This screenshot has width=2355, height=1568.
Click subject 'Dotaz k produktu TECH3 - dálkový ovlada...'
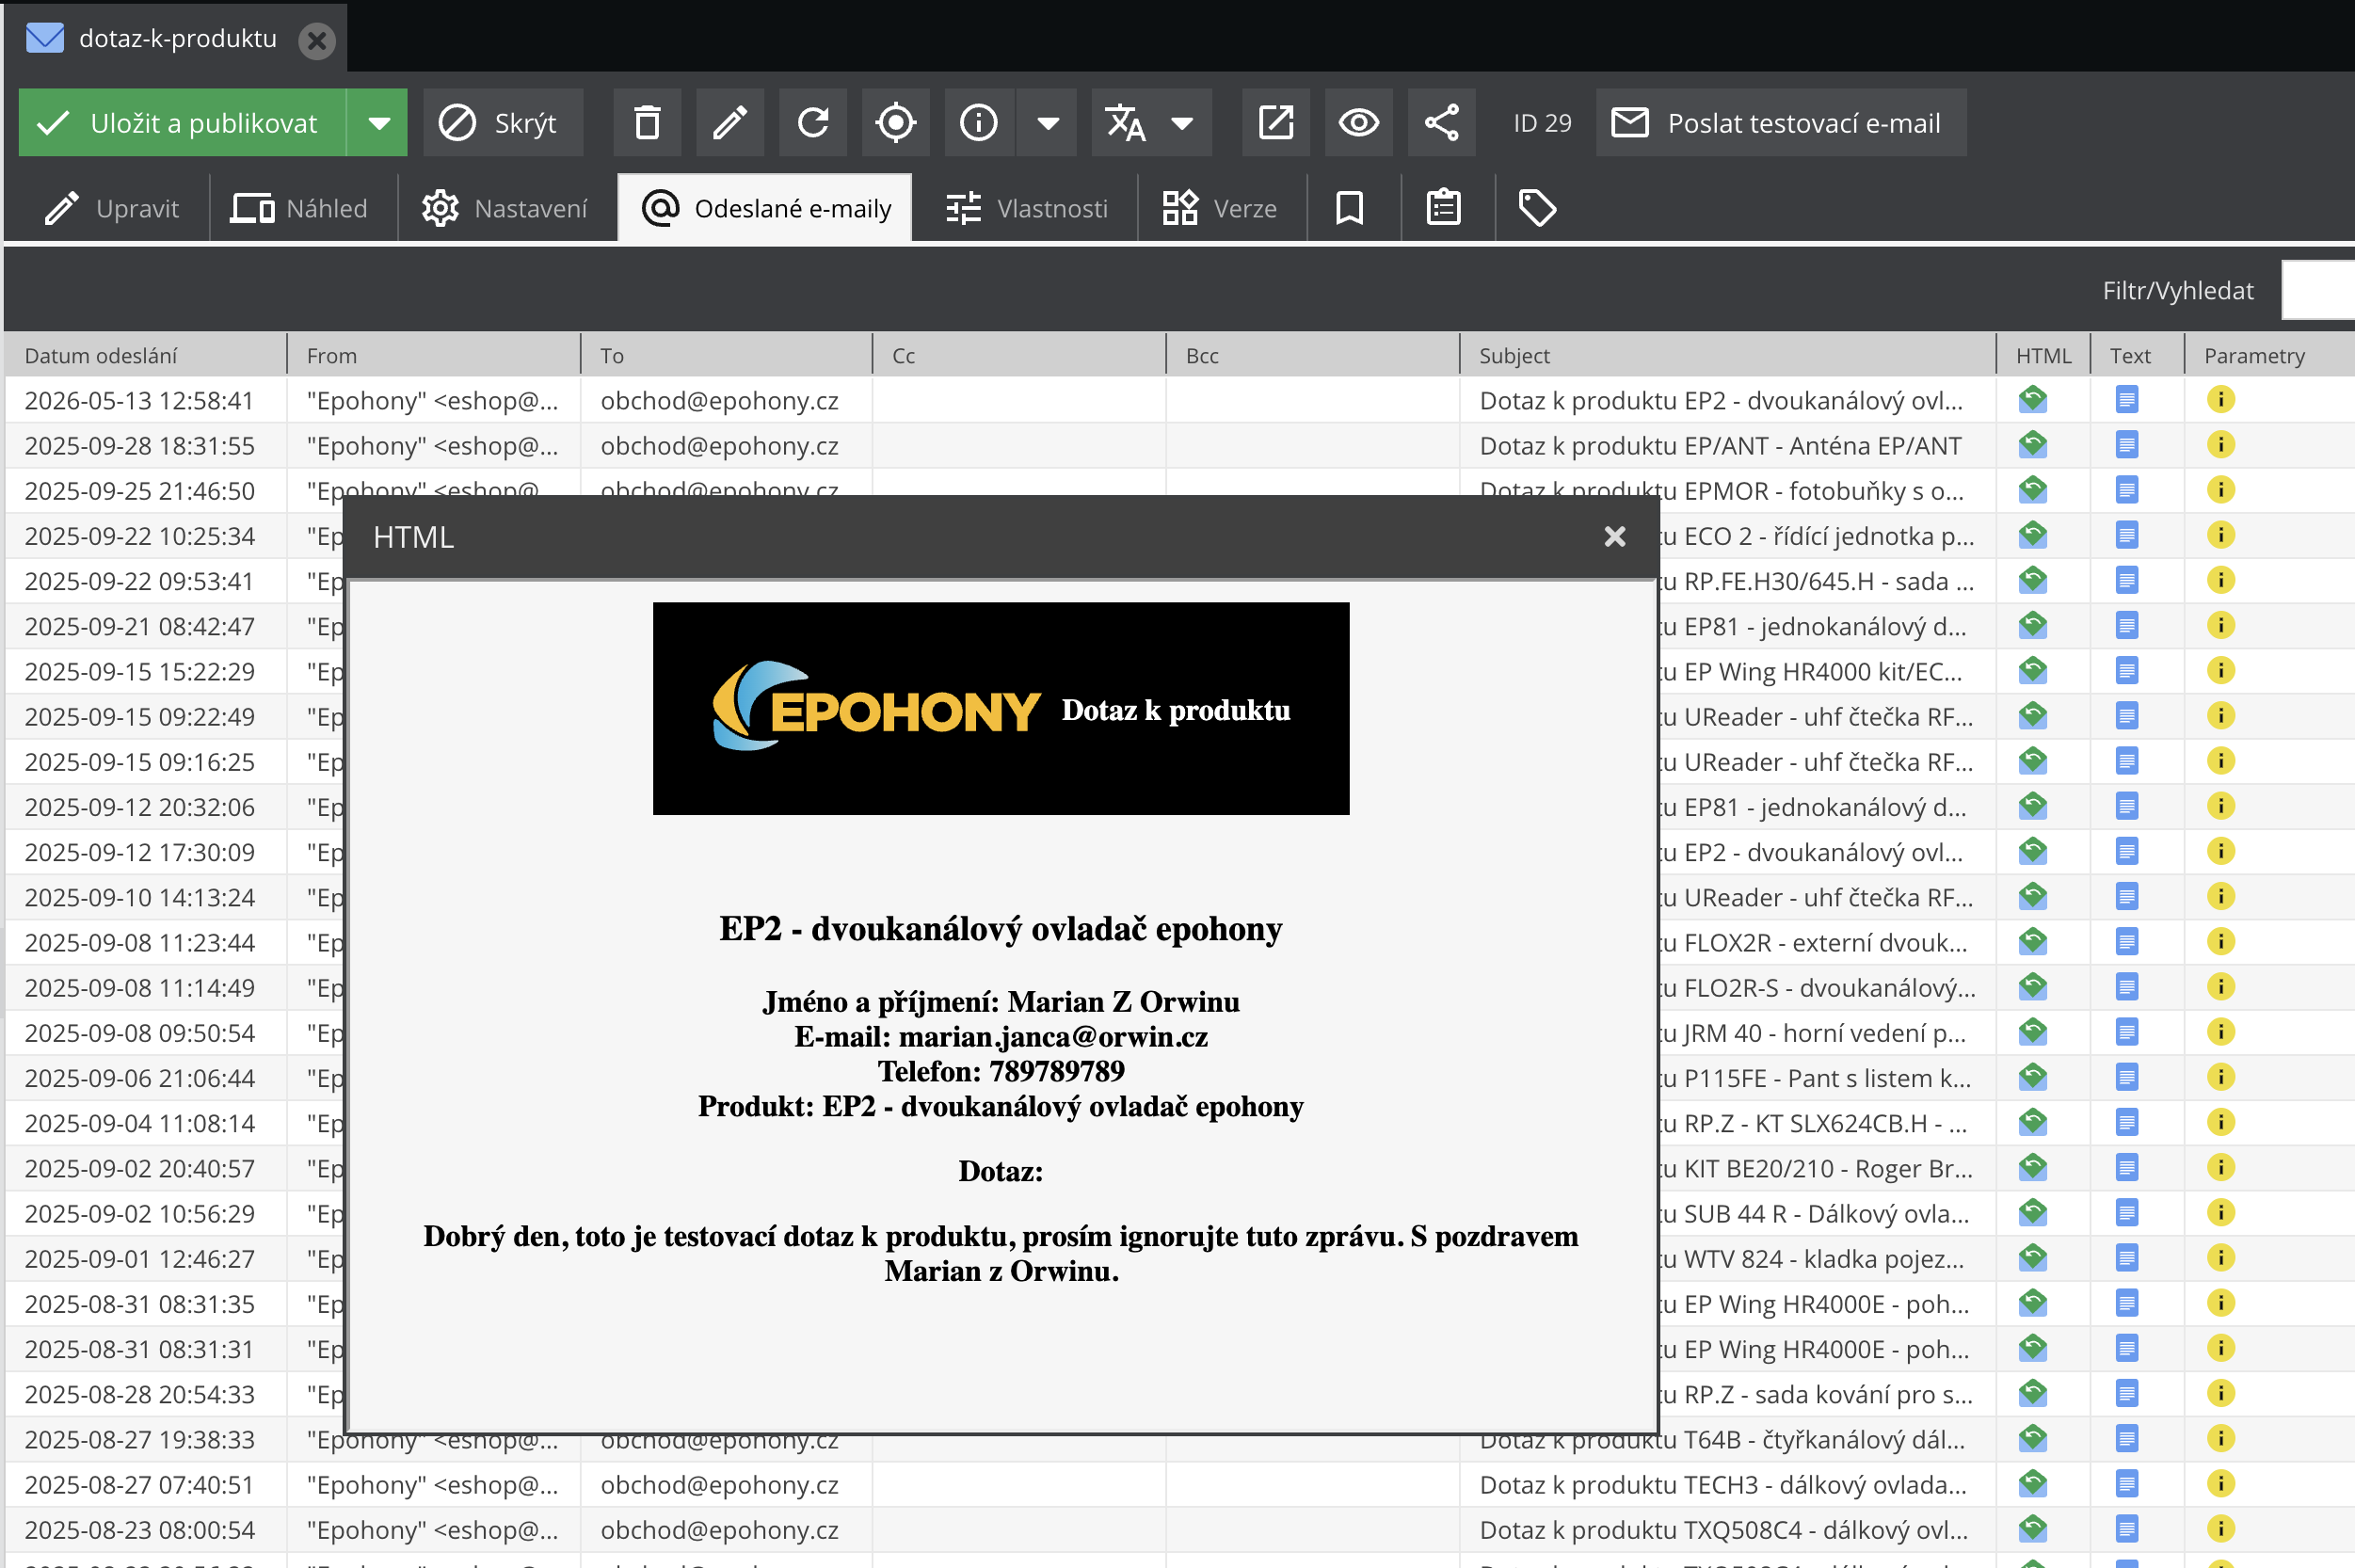pyautogui.click(x=1723, y=1485)
